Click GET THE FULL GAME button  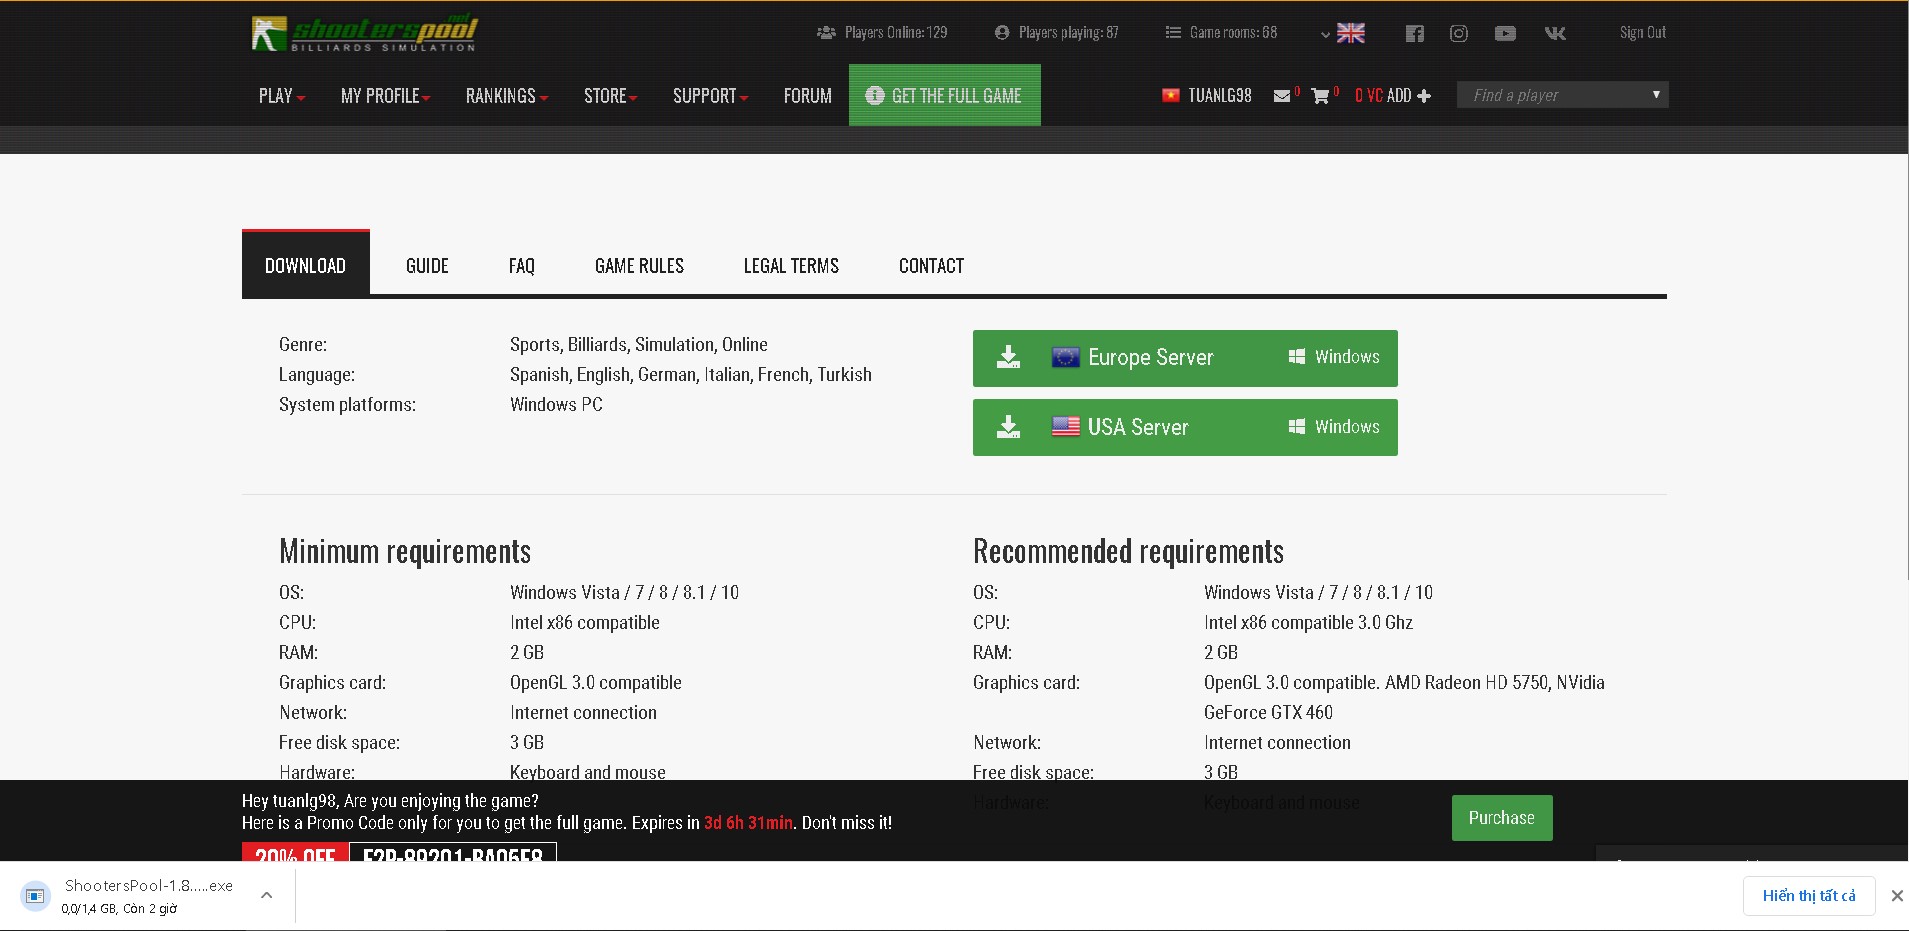(x=945, y=95)
